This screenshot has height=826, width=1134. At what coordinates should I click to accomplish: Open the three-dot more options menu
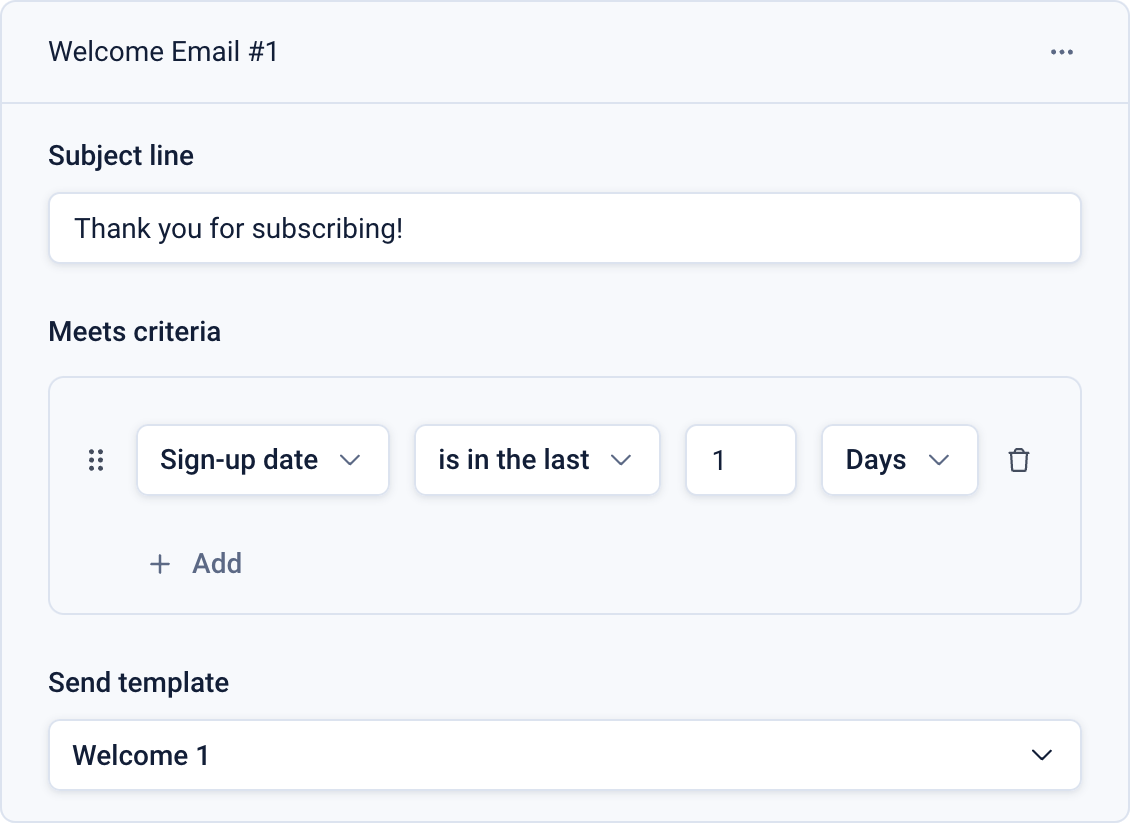tap(1061, 52)
